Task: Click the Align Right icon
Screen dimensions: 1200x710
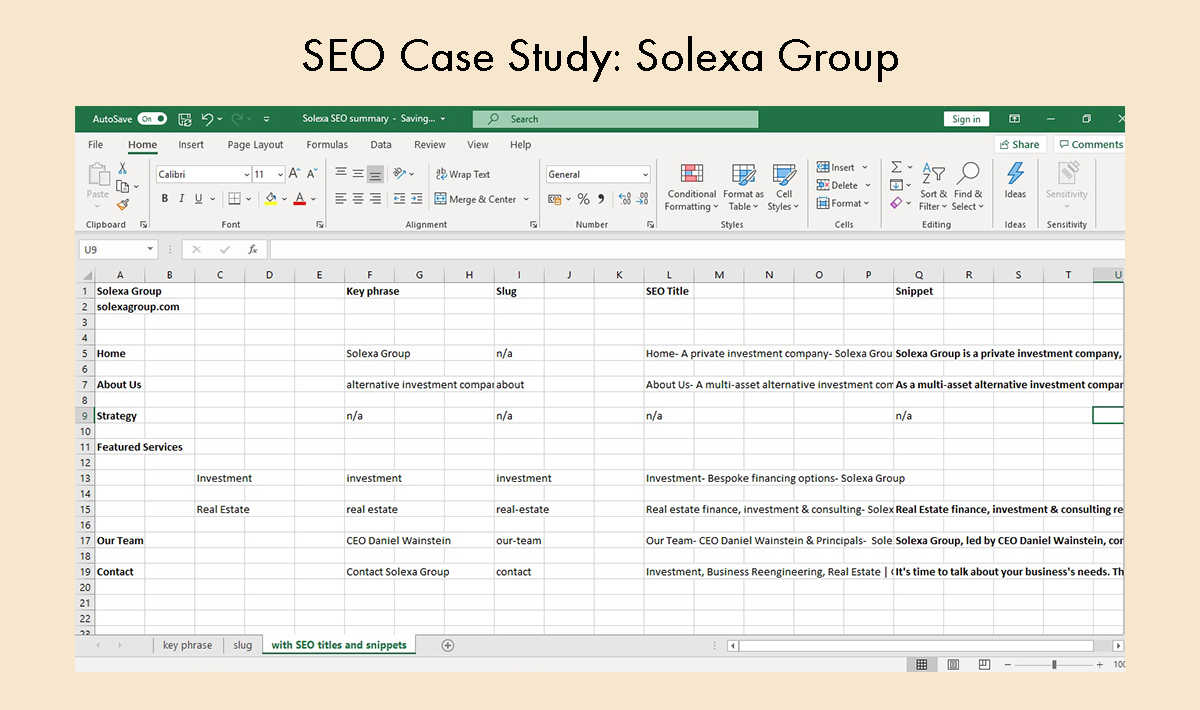Action: (x=375, y=199)
